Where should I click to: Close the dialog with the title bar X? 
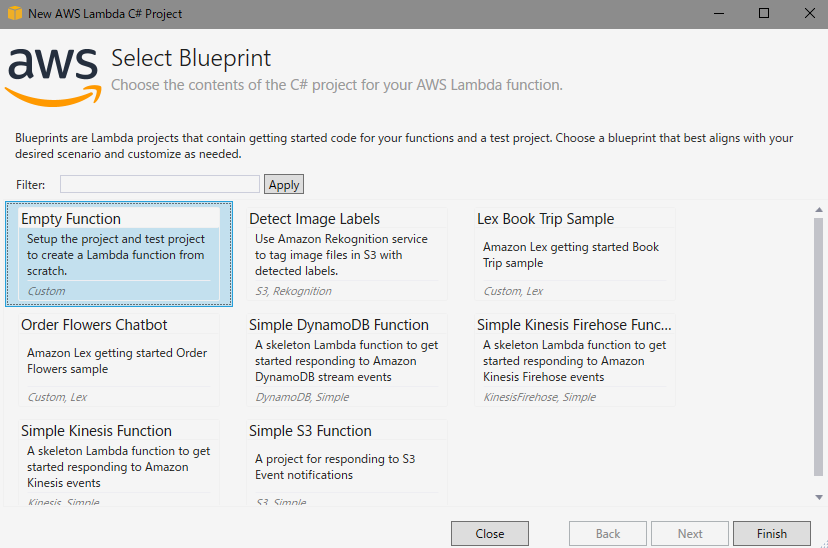810,13
